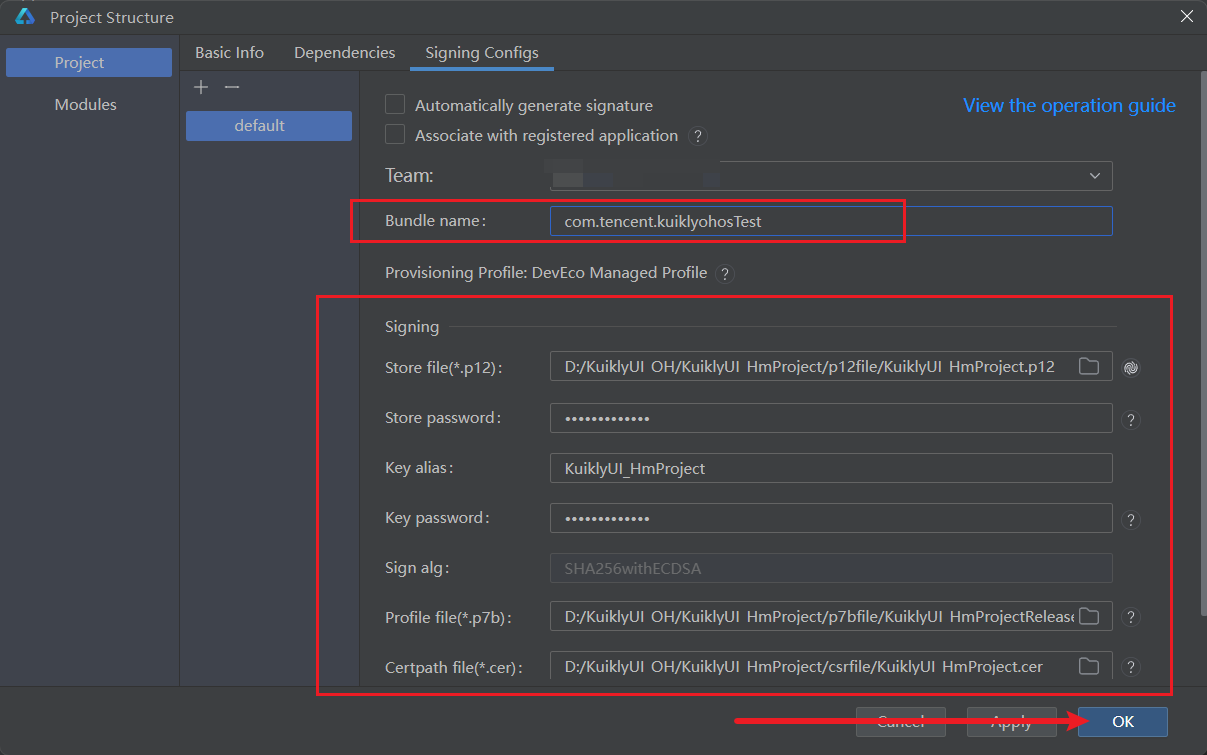Click the Provisioning Profile: DevEco Managed Profile text
The height and width of the screenshot is (755, 1207).
pyautogui.click(x=546, y=273)
